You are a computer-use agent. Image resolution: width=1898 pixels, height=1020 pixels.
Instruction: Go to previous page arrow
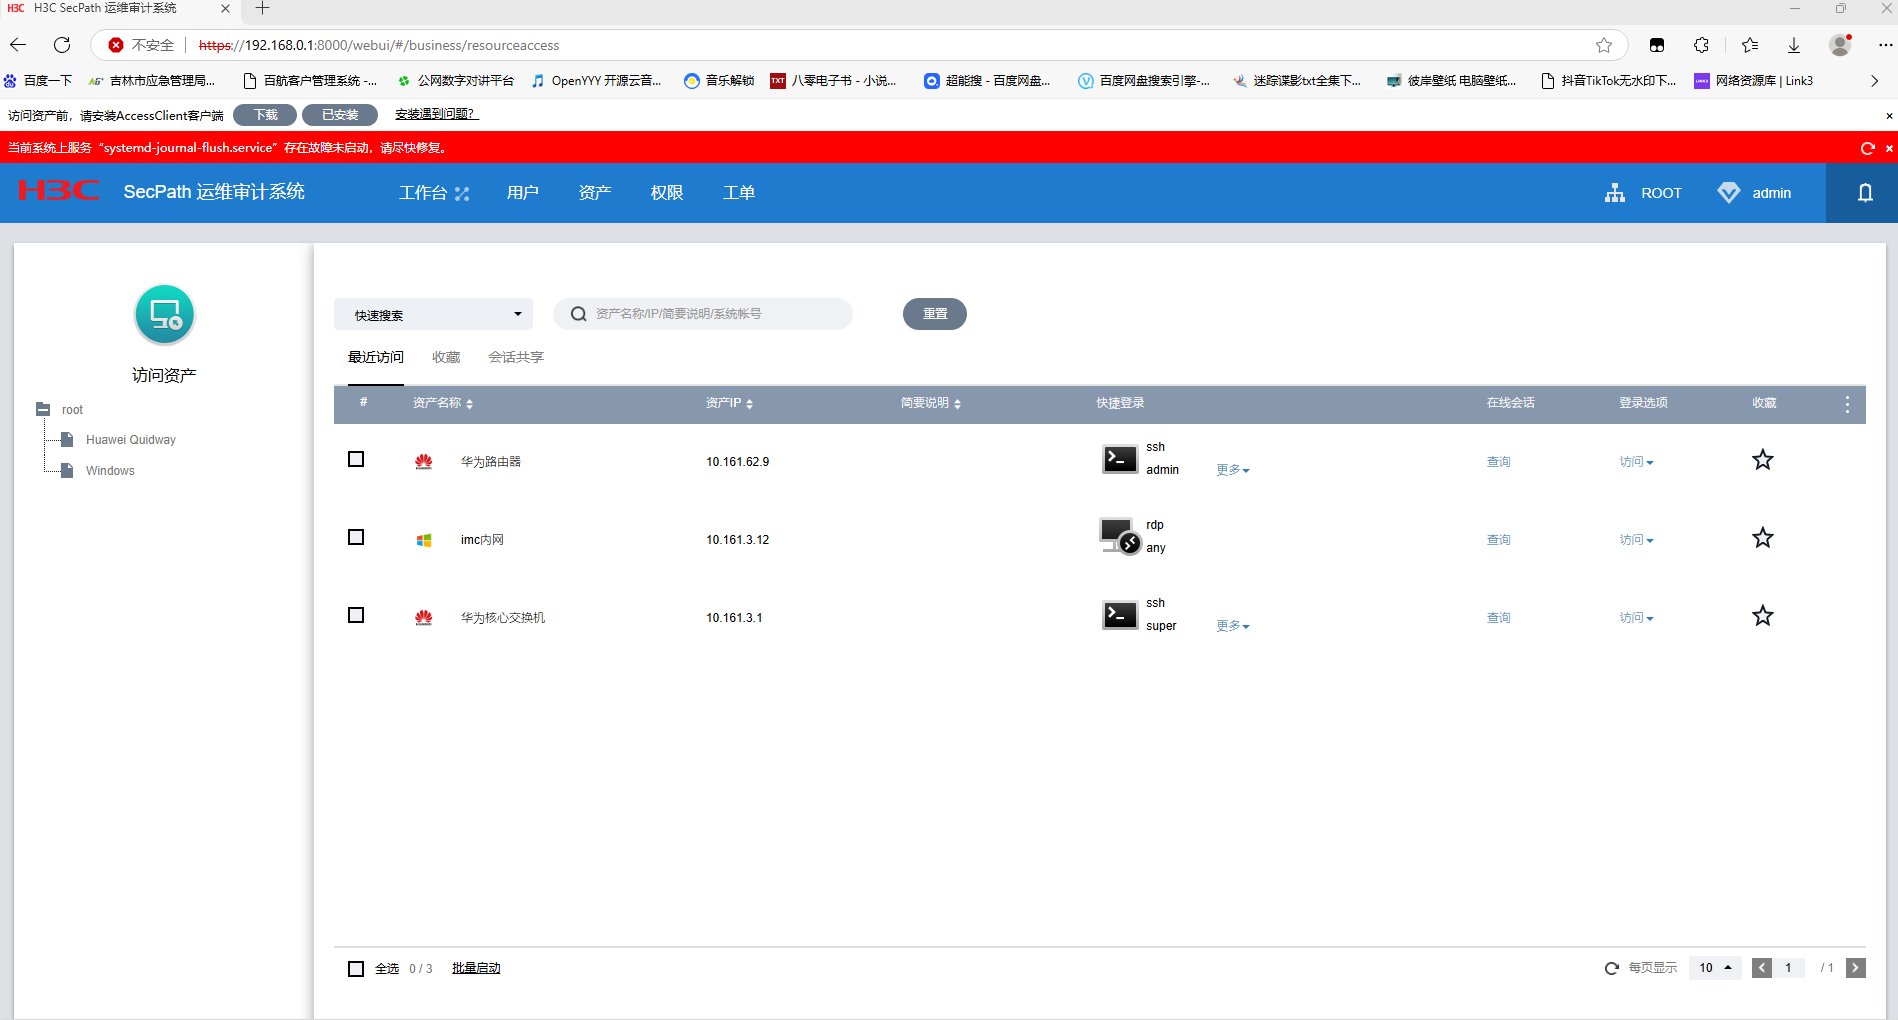[1762, 968]
